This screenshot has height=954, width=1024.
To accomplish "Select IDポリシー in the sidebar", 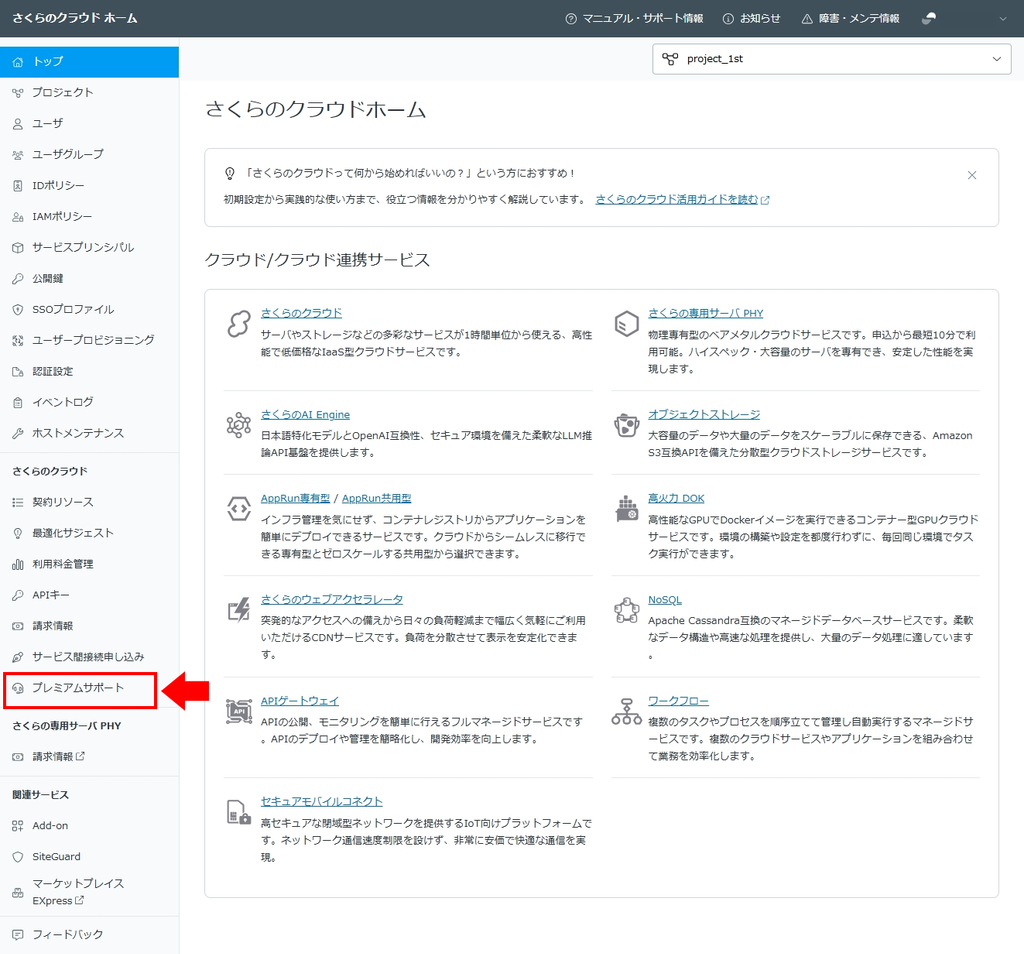I will [89, 185].
